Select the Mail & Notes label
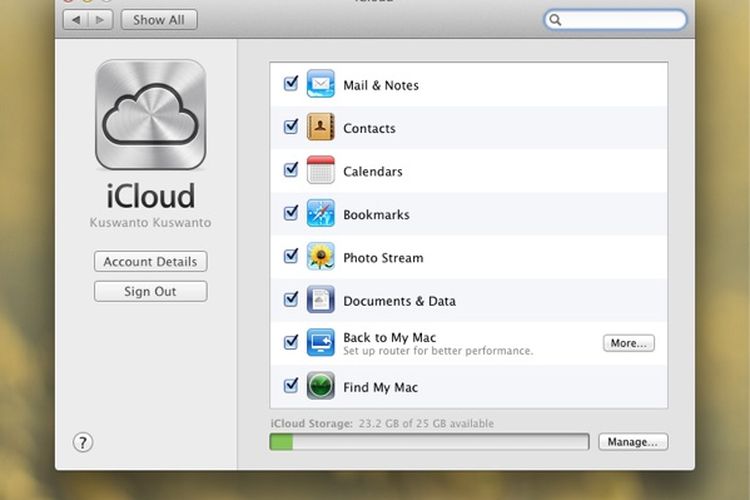This screenshot has width=750, height=500. (x=381, y=86)
